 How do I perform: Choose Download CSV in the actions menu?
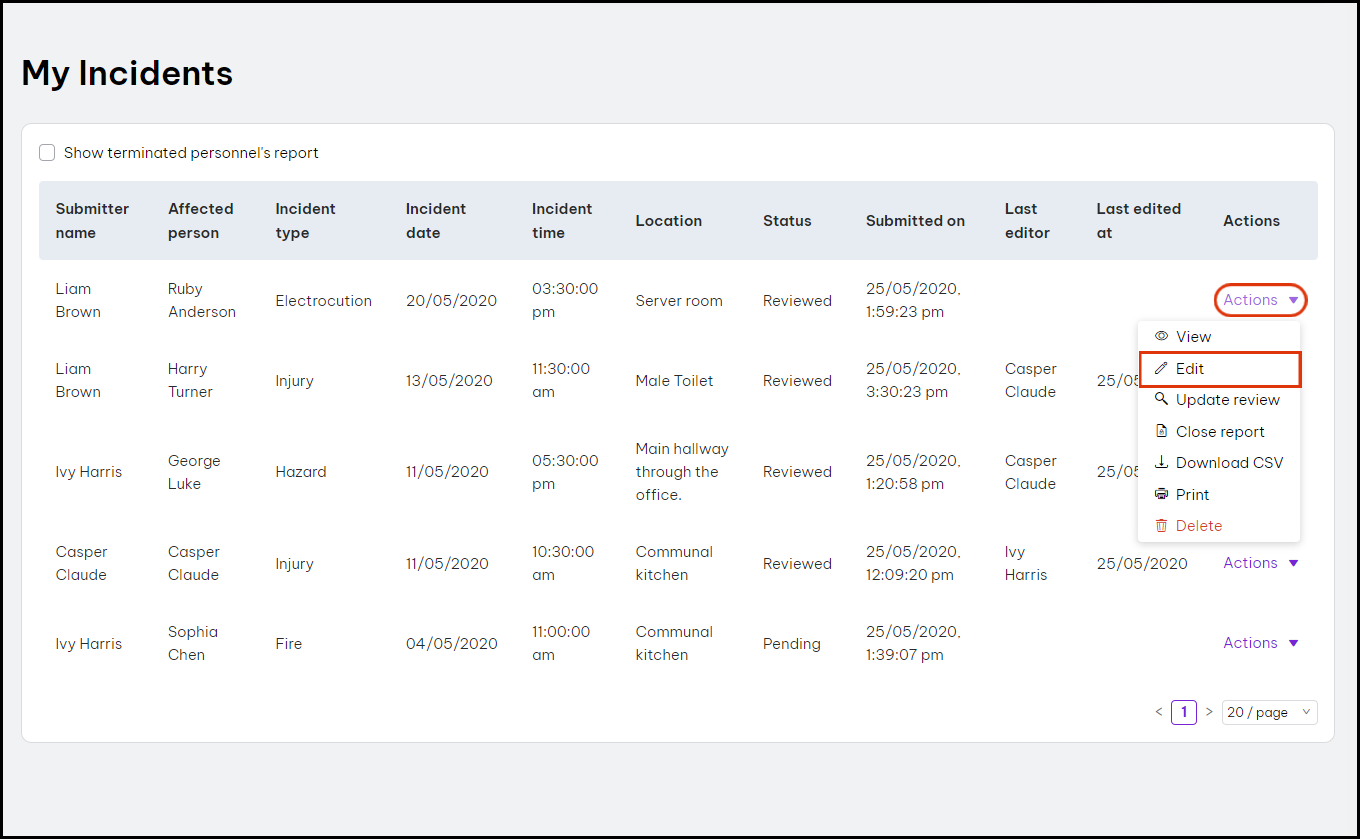coord(1229,463)
